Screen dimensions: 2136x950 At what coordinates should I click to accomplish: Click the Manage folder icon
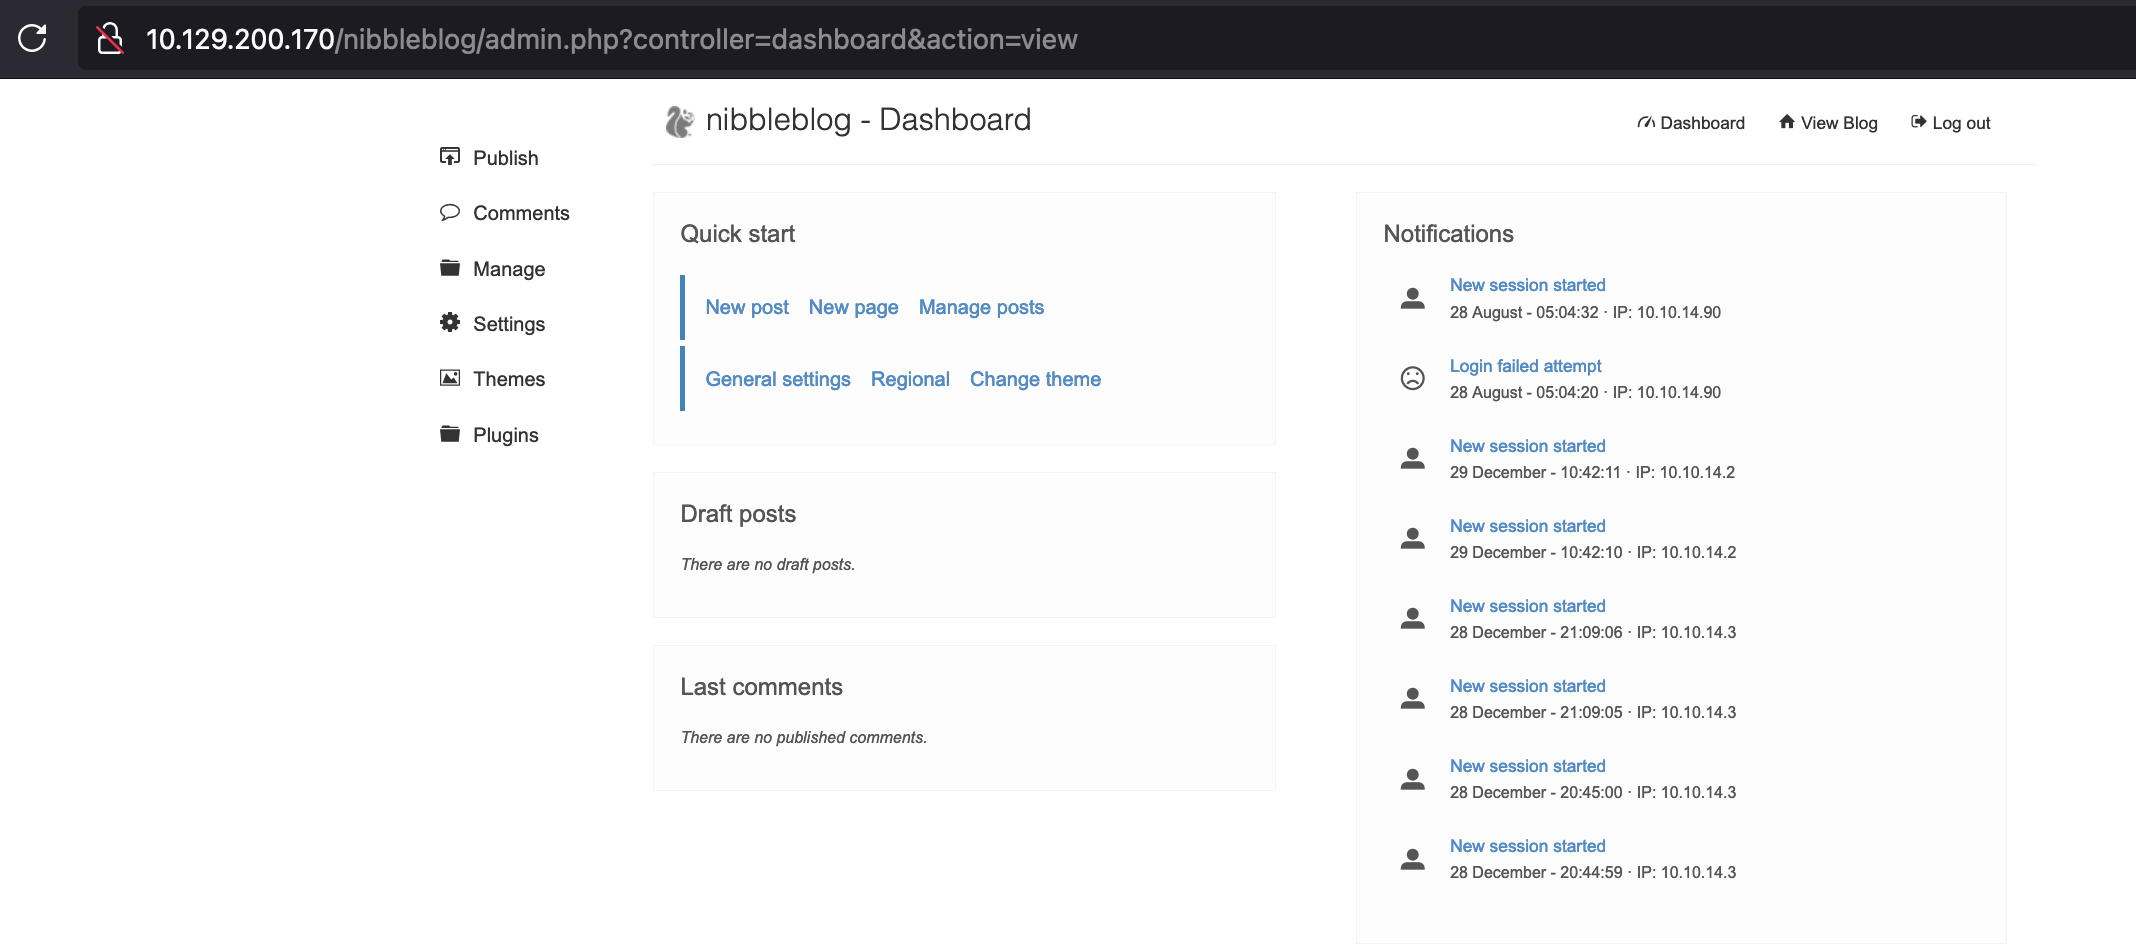click(450, 268)
